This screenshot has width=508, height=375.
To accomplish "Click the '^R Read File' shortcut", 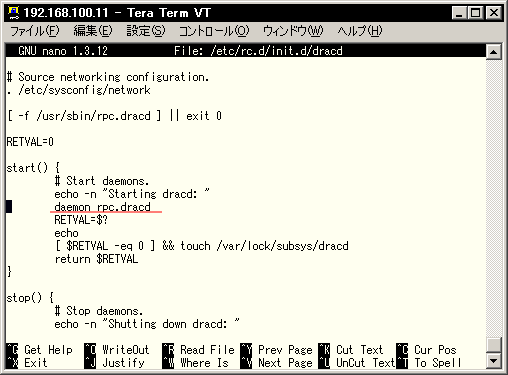I will point(199,350).
